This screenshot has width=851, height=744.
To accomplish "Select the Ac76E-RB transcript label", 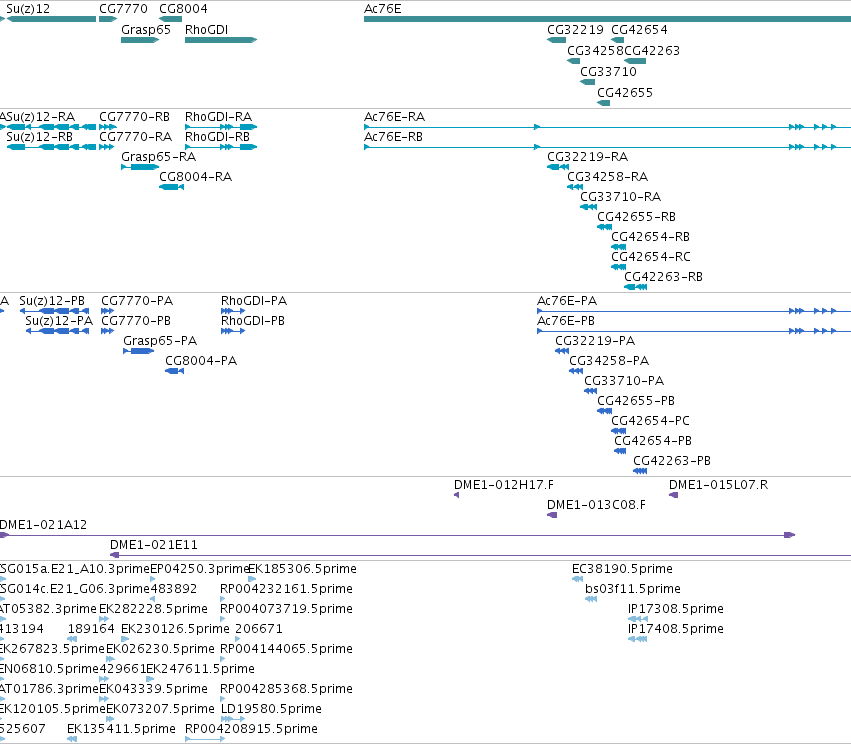I will pos(393,137).
